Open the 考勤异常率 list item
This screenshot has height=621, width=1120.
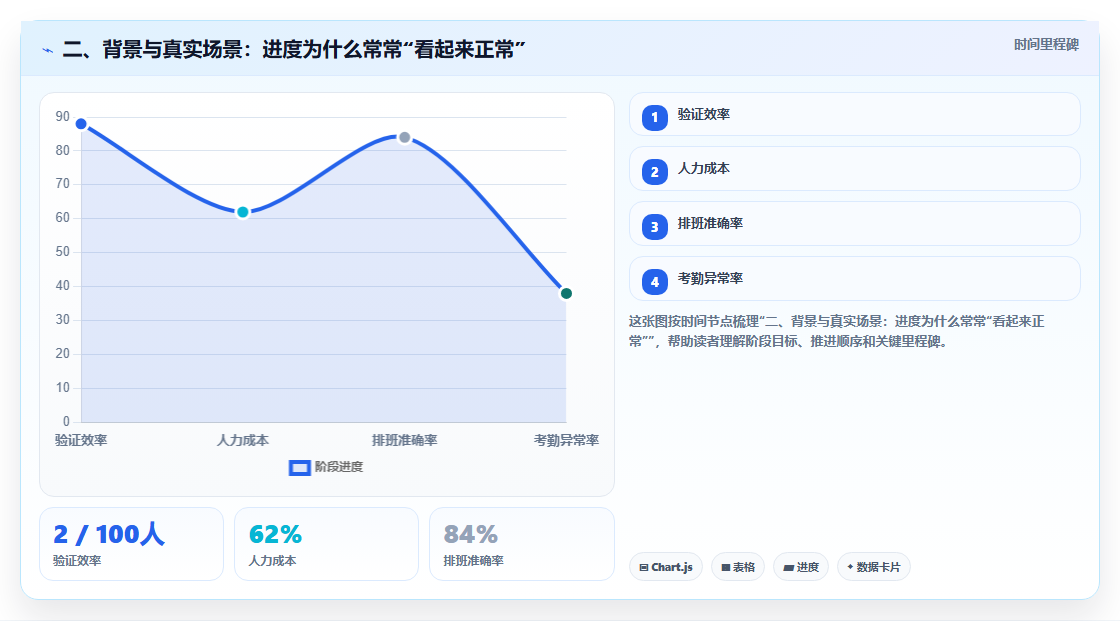click(854, 279)
